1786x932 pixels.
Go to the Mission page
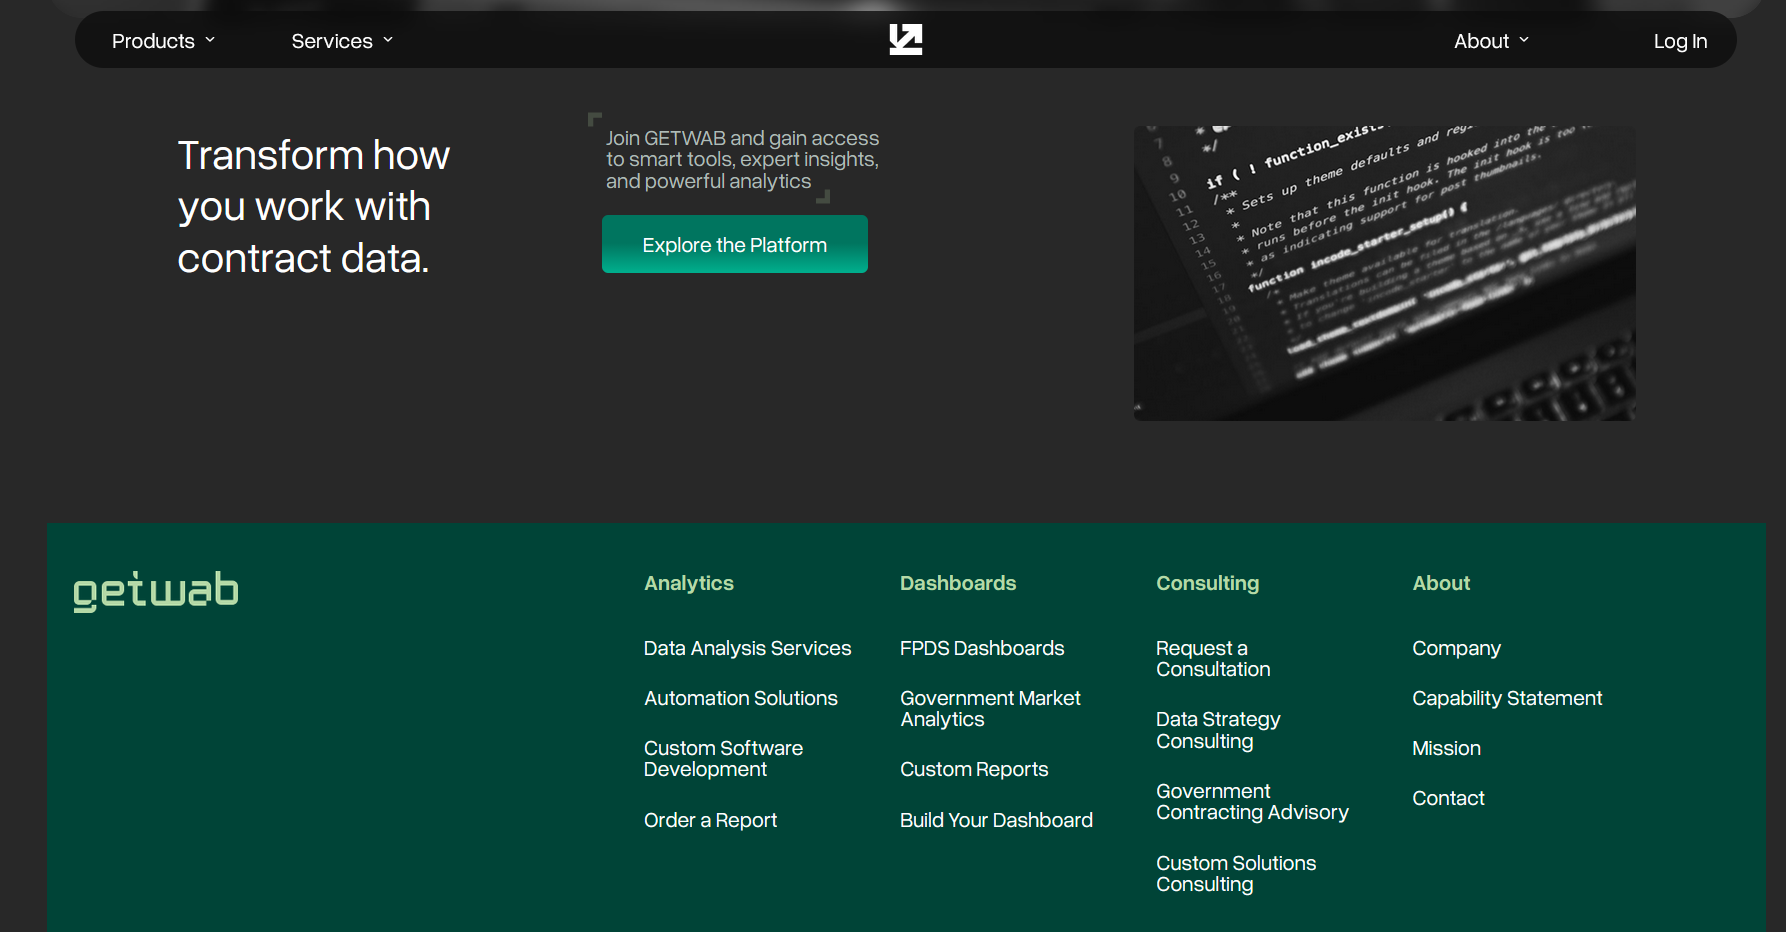coord(1446,748)
